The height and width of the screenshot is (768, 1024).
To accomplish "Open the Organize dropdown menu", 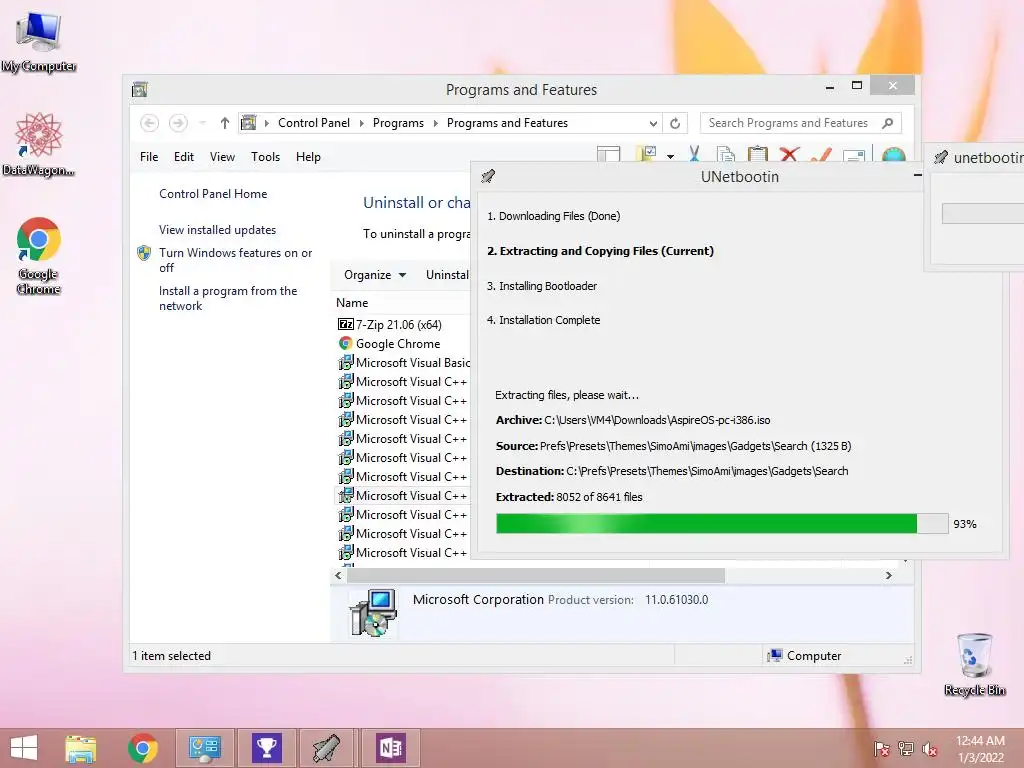I will [375, 275].
